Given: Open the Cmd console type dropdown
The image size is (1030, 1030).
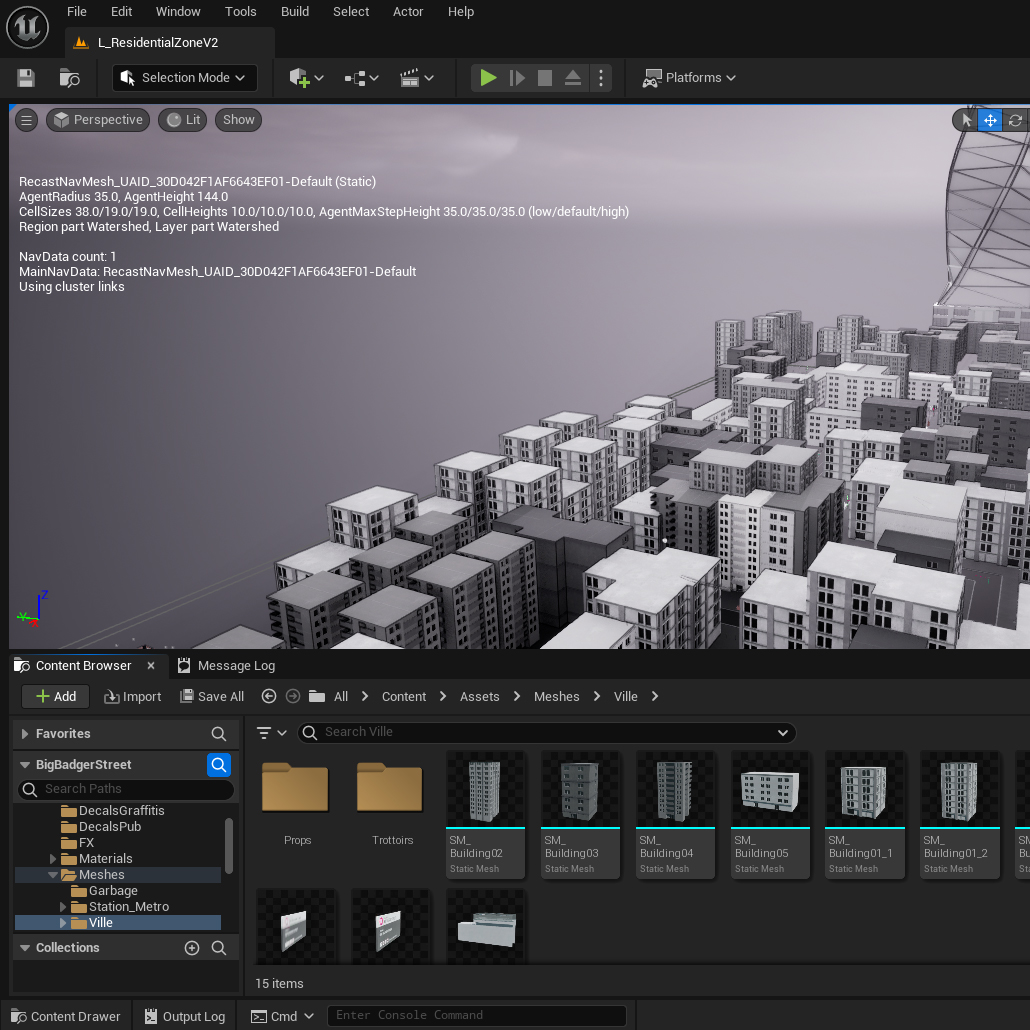Looking at the screenshot, I should click(x=282, y=1016).
